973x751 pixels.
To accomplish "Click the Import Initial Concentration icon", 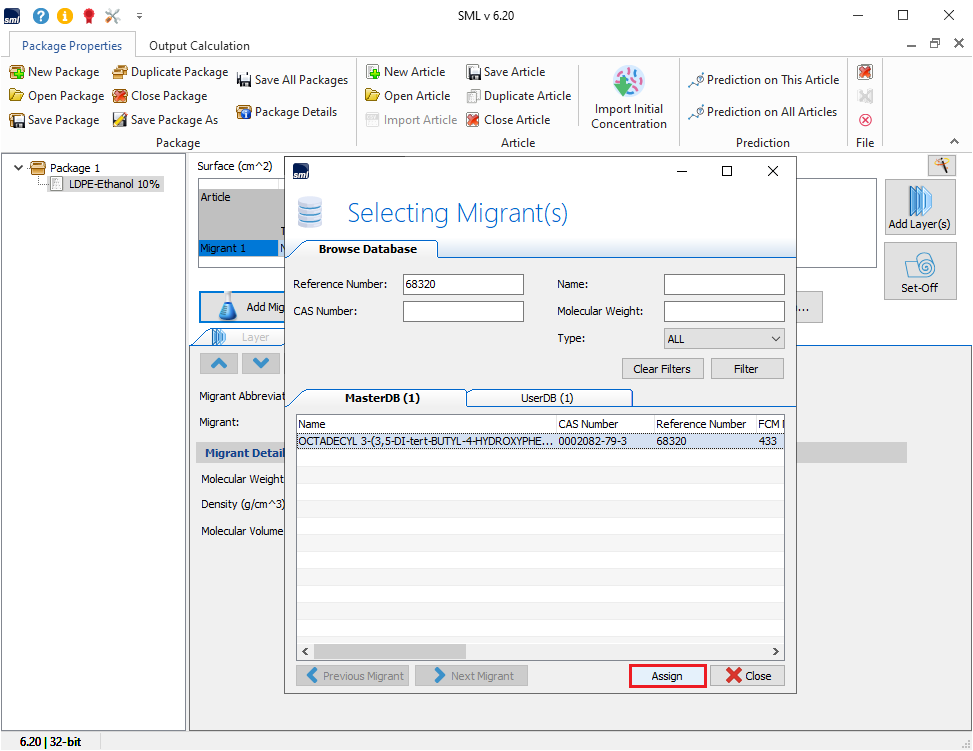I will (x=628, y=83).
